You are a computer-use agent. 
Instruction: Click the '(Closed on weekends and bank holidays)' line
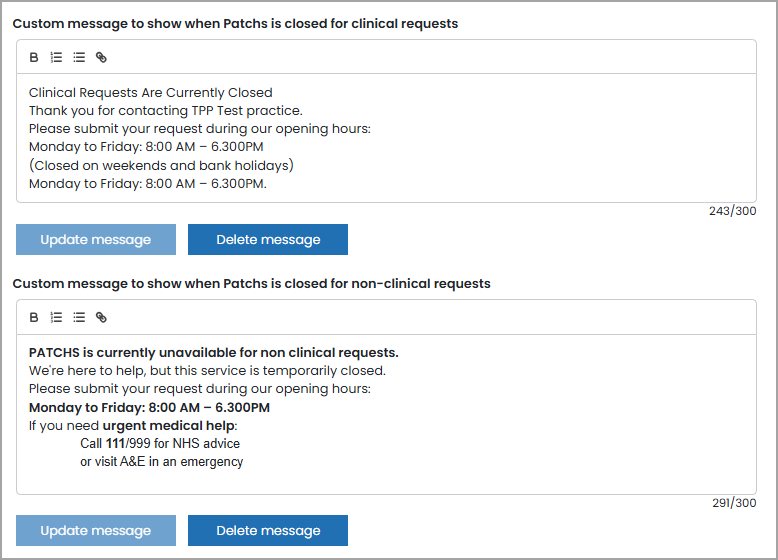tap(161, 165)
